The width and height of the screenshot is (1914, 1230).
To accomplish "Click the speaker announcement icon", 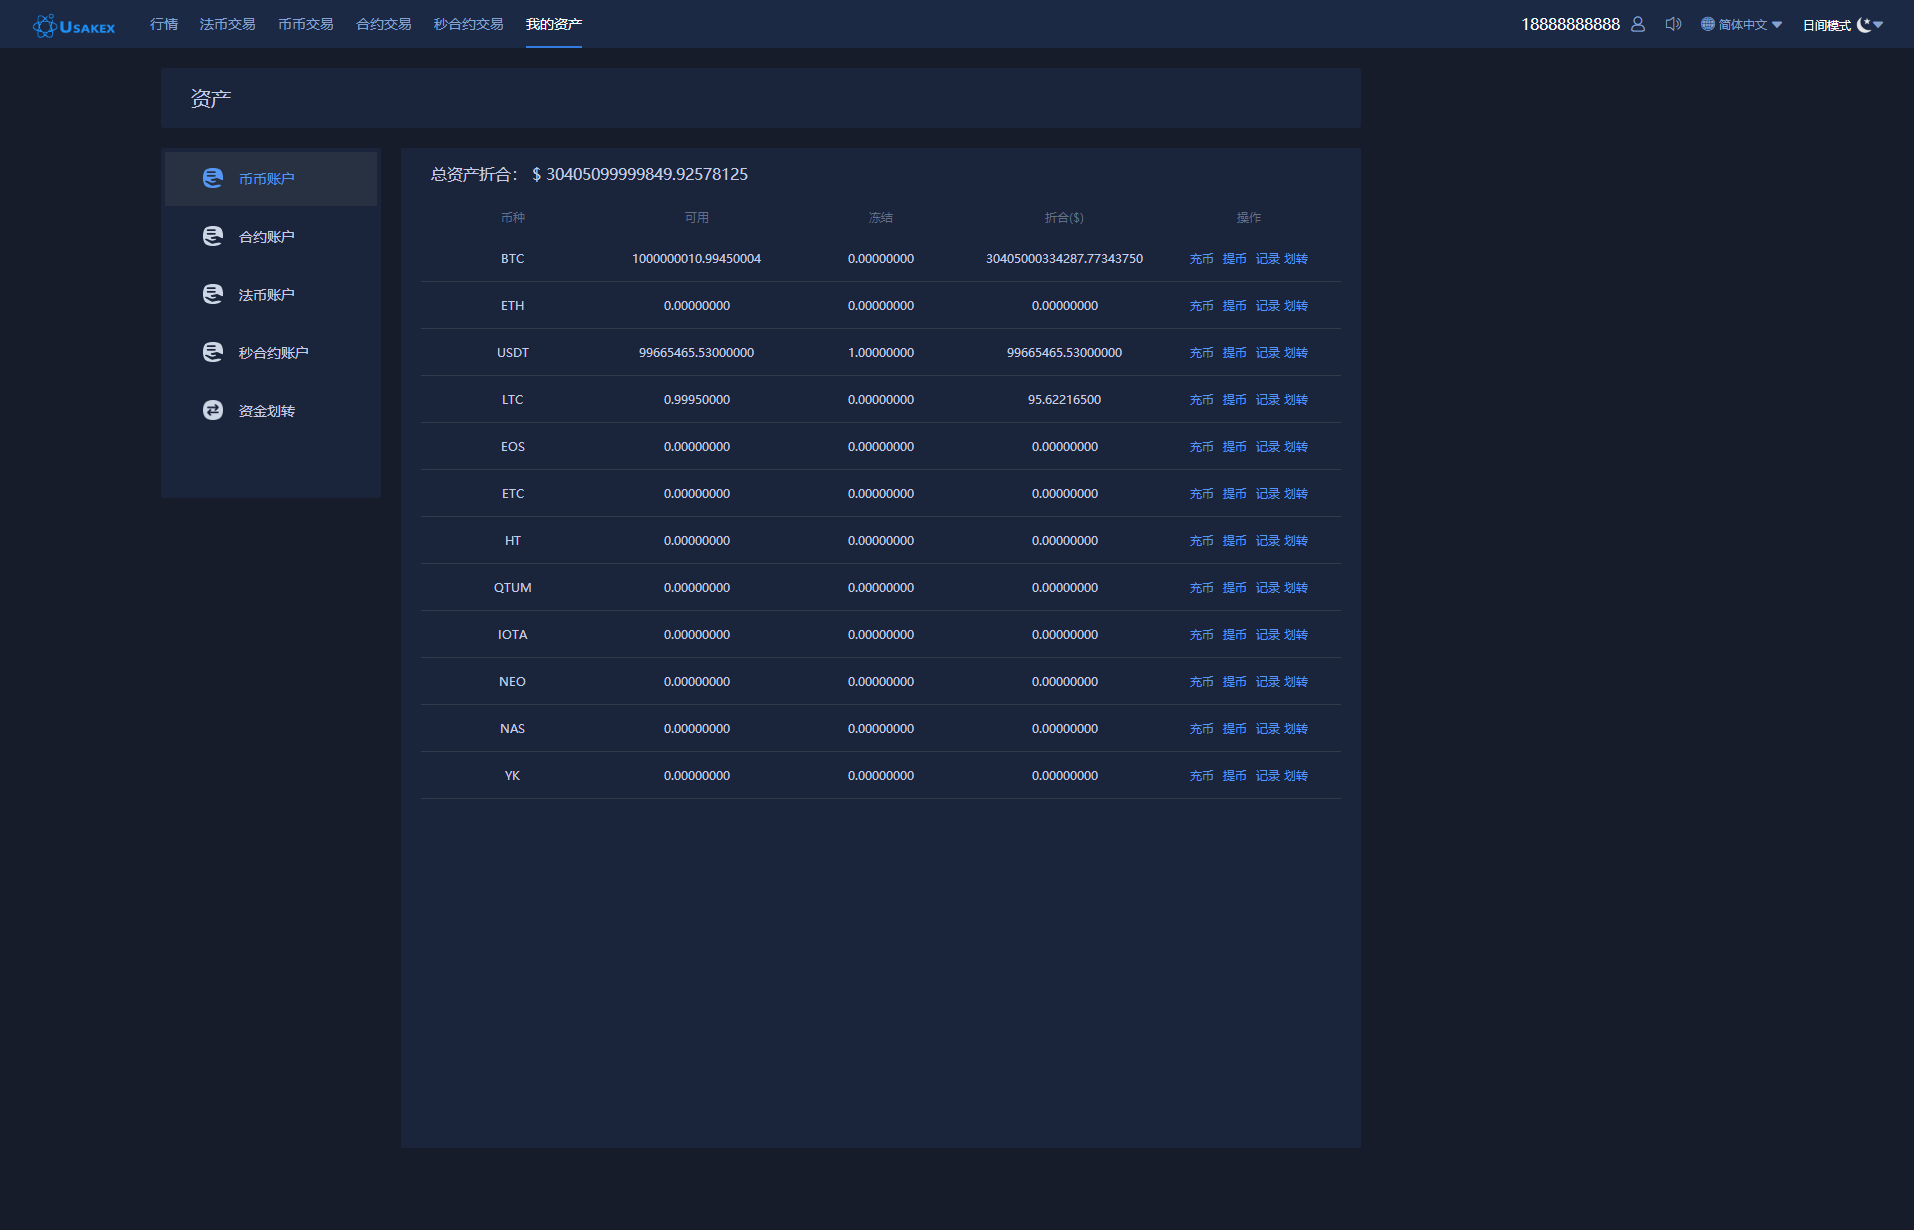I will (1673, 24).
